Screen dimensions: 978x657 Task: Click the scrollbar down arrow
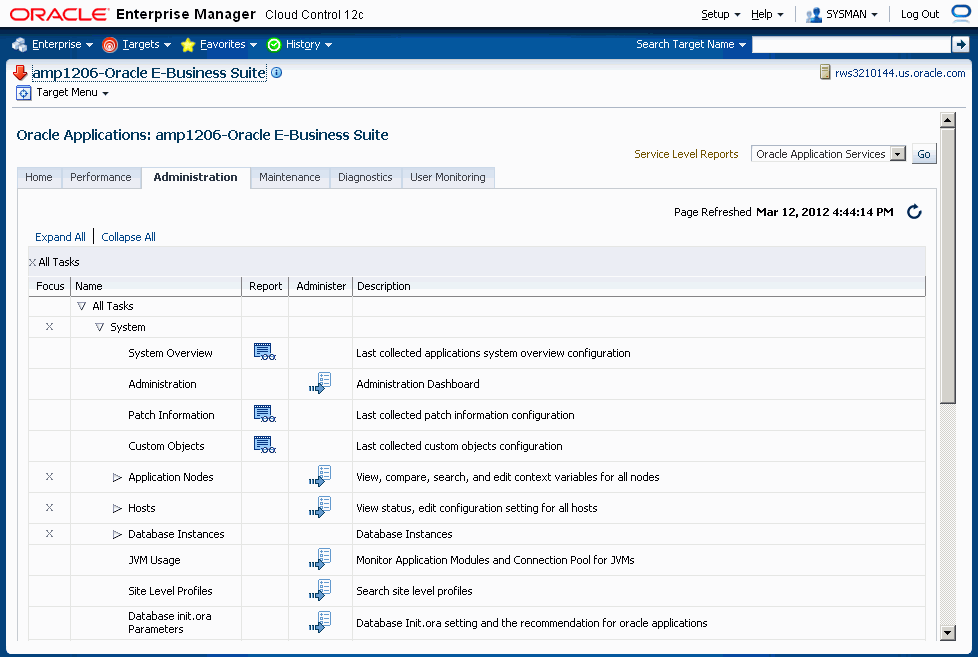click(947, 633)
